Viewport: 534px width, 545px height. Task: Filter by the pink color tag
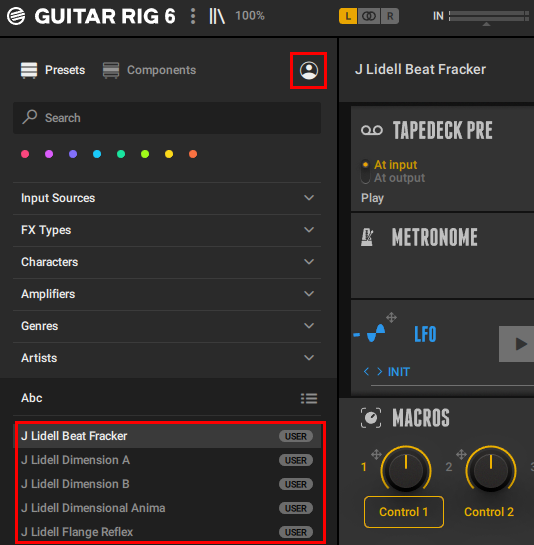25,154
